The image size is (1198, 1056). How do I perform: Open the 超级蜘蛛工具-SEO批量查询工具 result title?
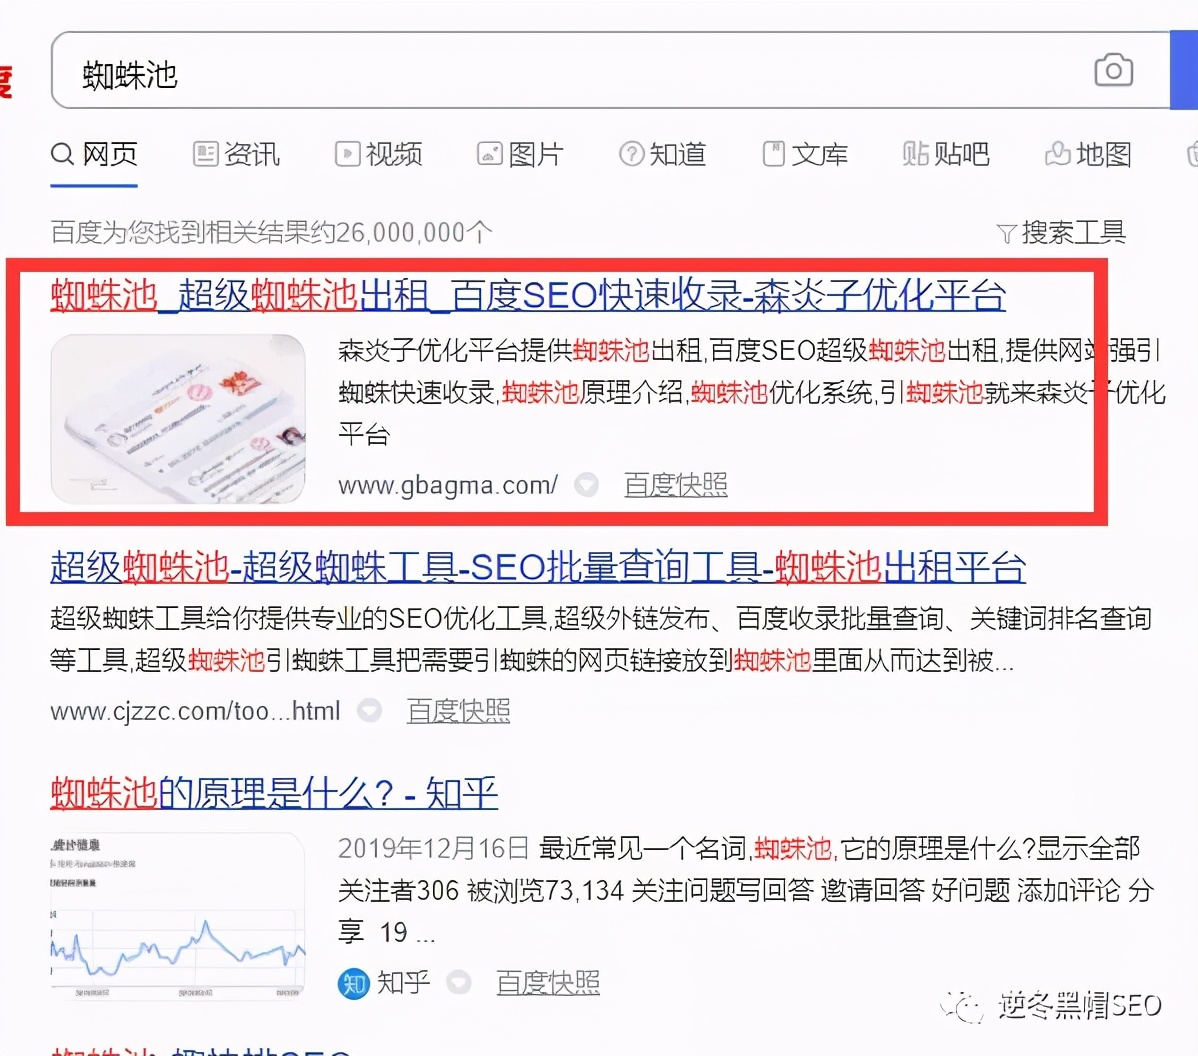coord(538,568)
